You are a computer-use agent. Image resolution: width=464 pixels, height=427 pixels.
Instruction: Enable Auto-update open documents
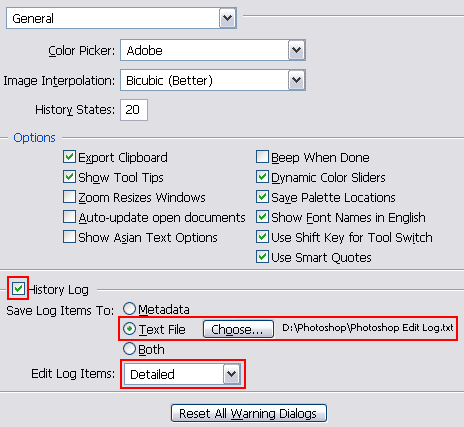pos(69,217)
